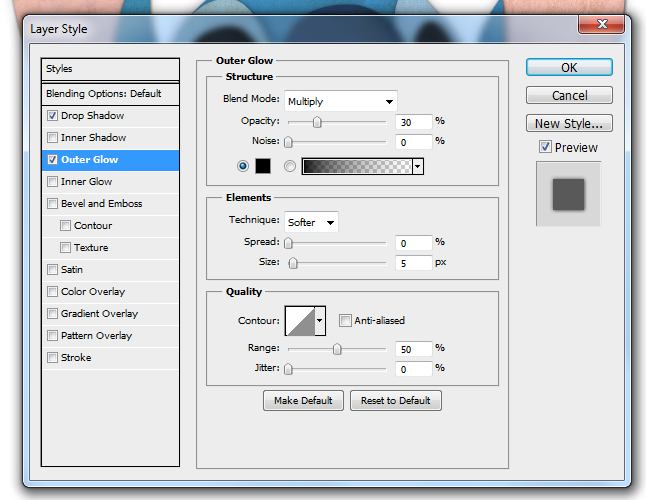Click the style preview thumbnail
The image size is (646, 500).
(x=569, y=194)
